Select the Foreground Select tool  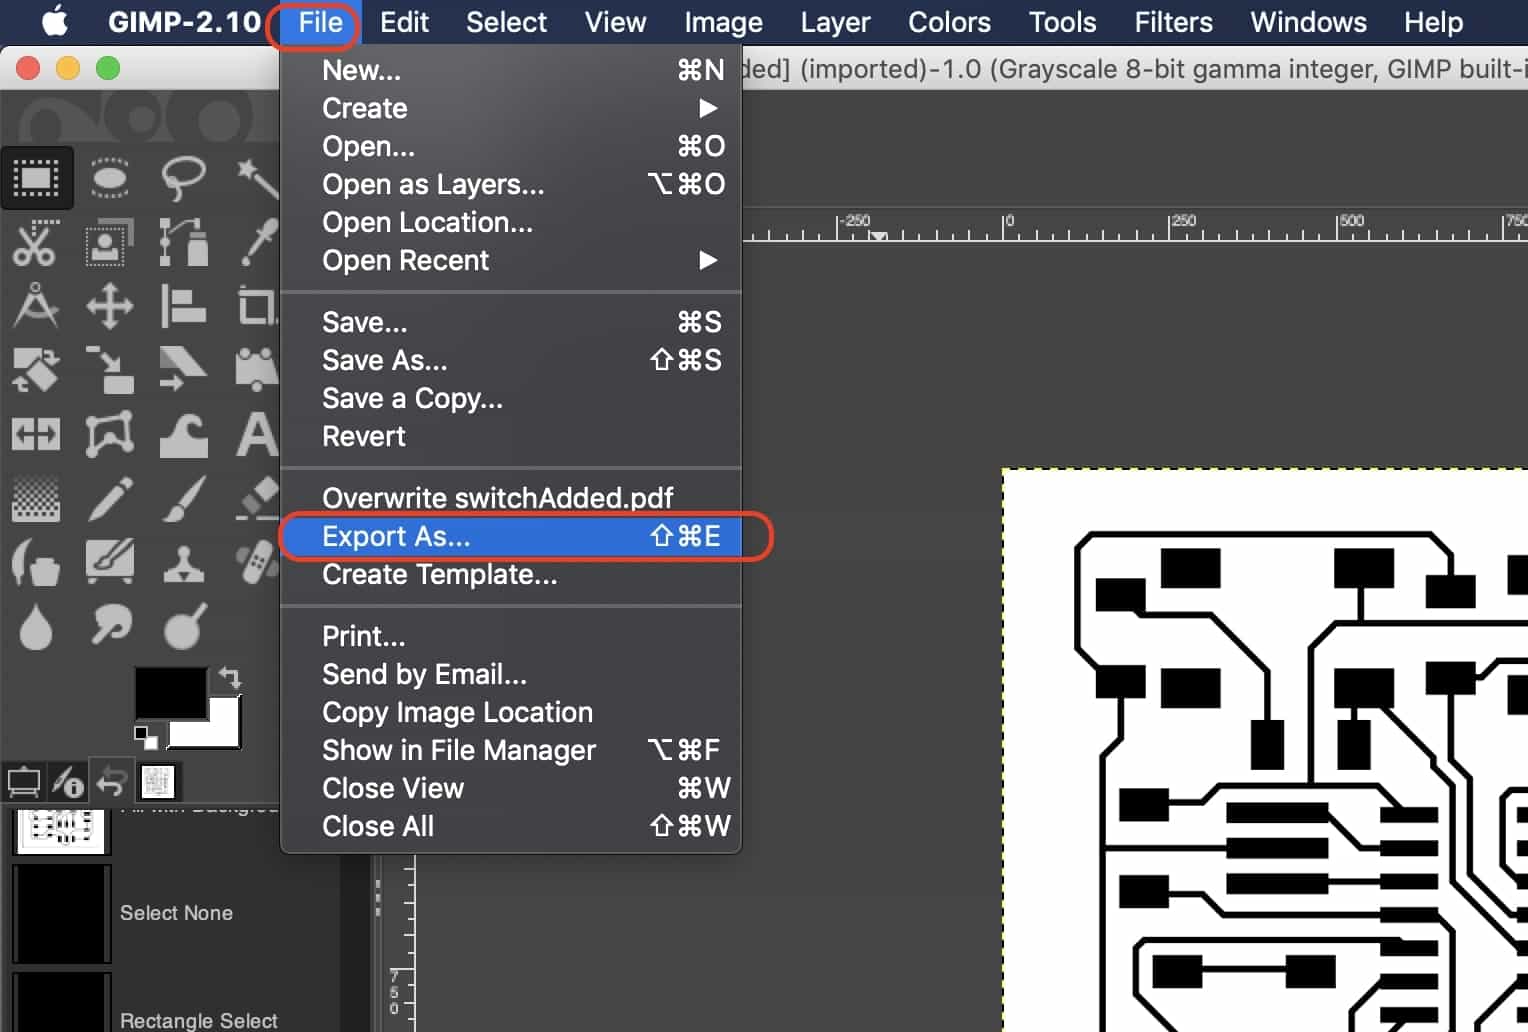pyautogui.click(x=109, y=243)
